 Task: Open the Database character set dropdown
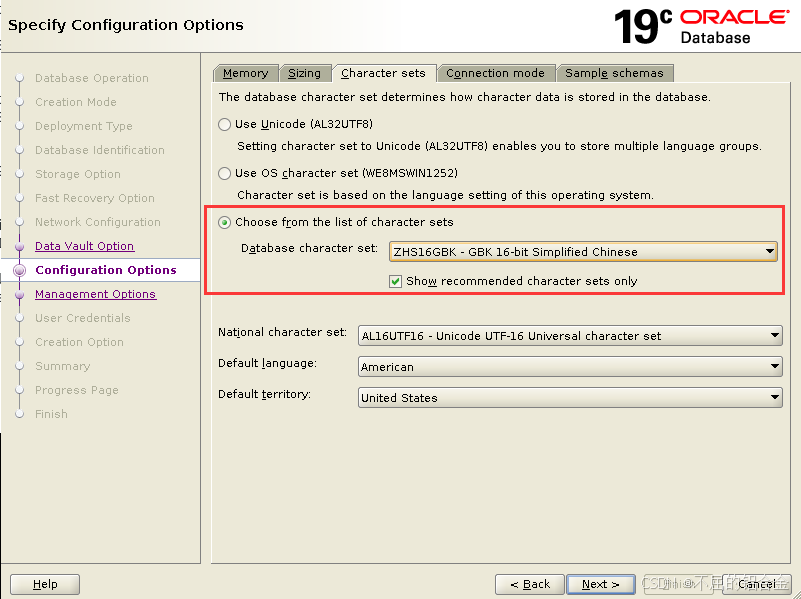pos(583,252)
